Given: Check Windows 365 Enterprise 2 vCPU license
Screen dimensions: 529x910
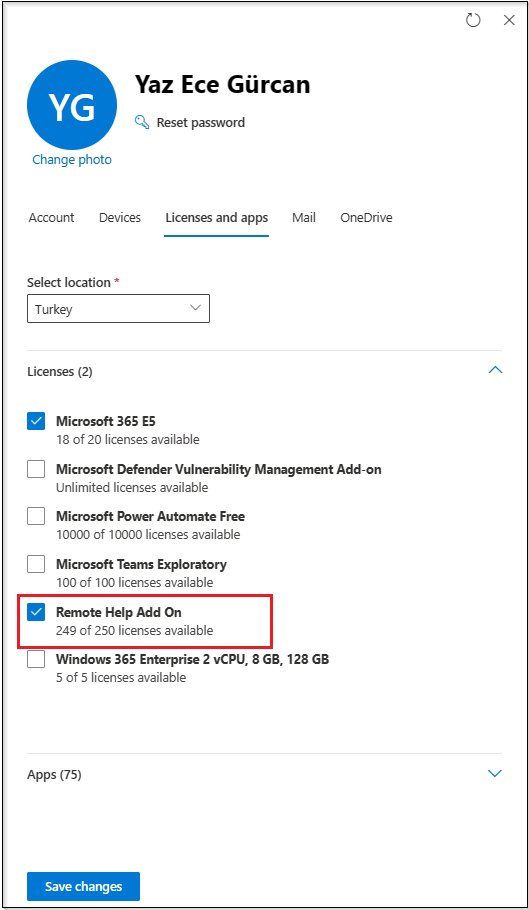Looking at the screenshot, I should (x=36, y=659).
